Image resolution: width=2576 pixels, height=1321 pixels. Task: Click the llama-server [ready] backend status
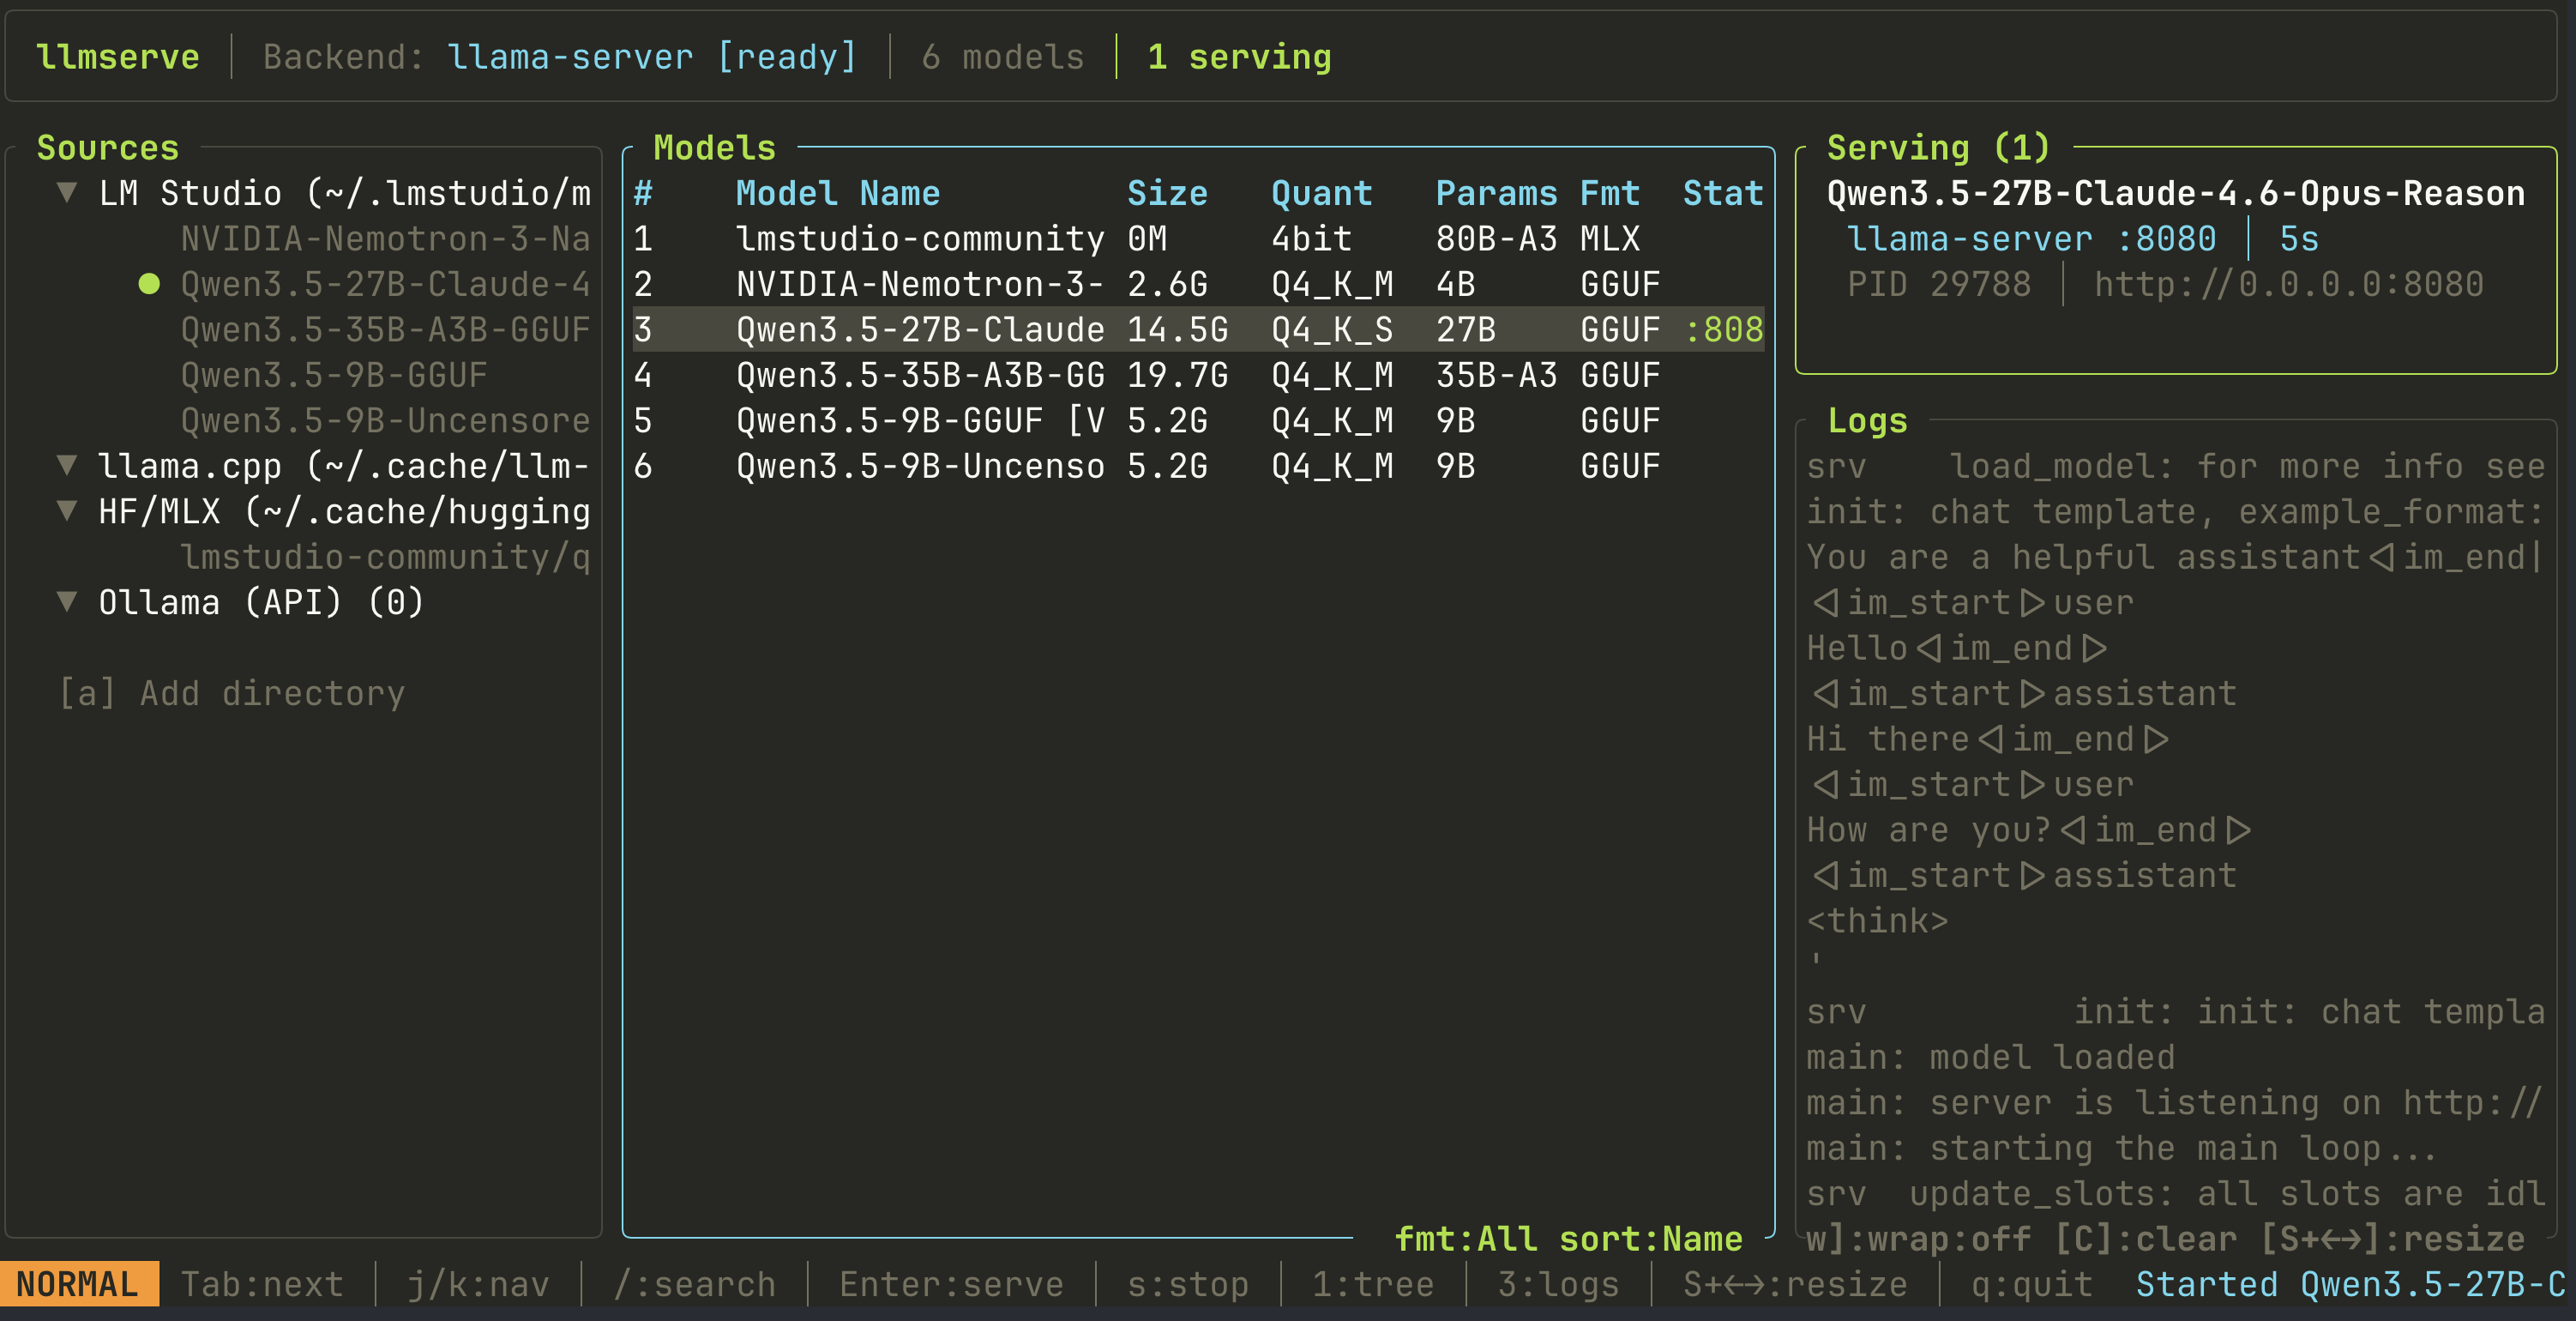coord(652,57)
